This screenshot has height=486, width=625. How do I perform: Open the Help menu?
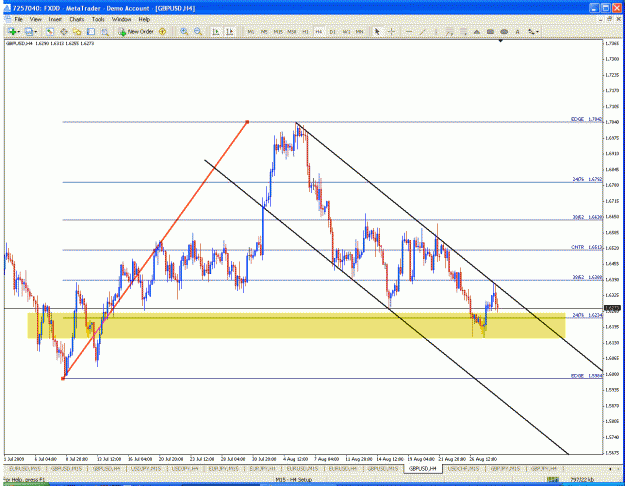point(144,19)
